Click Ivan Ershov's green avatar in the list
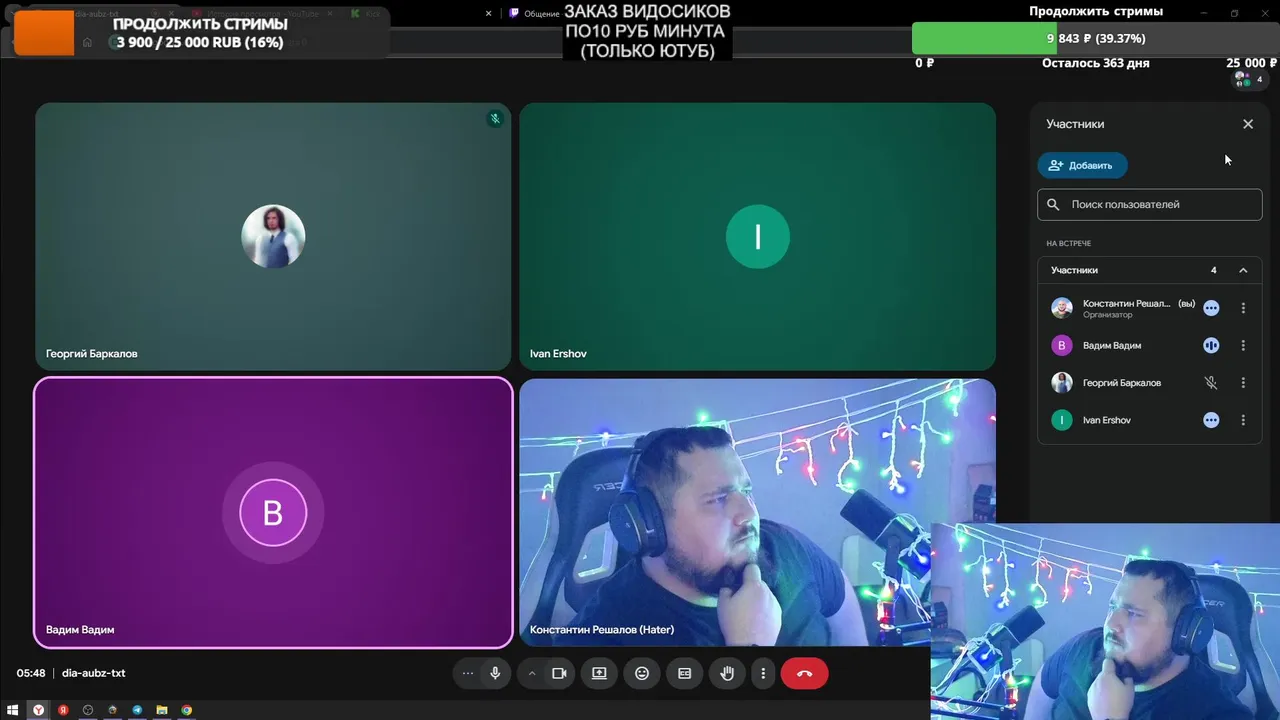Image resolution: width=1280 pixels, height=720 pixels. (x=1062, y=420)
